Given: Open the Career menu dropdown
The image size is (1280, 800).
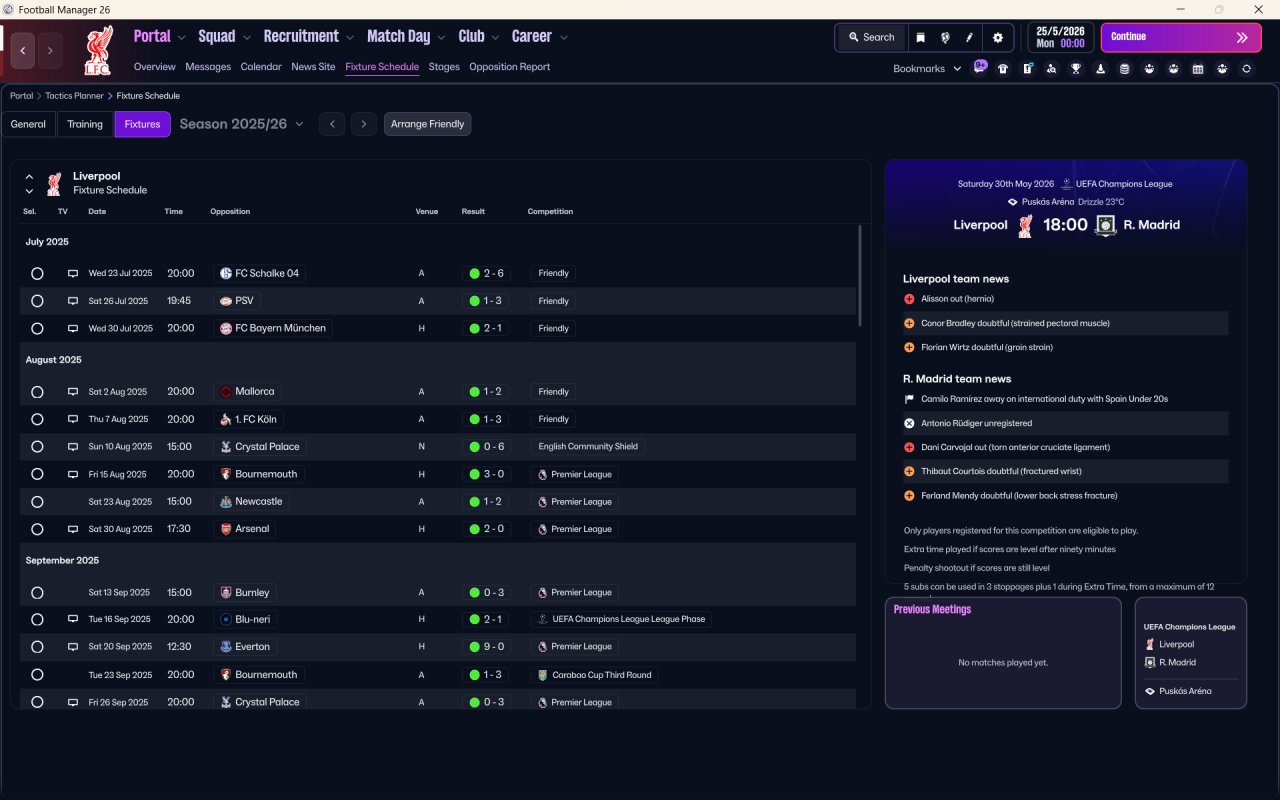Looking at the screenshot, I should point(540,37).
